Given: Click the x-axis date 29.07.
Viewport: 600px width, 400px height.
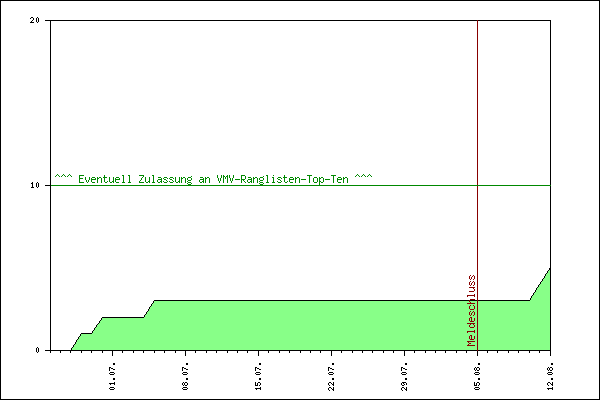Looking at the screenshot, I should [404, 376].
